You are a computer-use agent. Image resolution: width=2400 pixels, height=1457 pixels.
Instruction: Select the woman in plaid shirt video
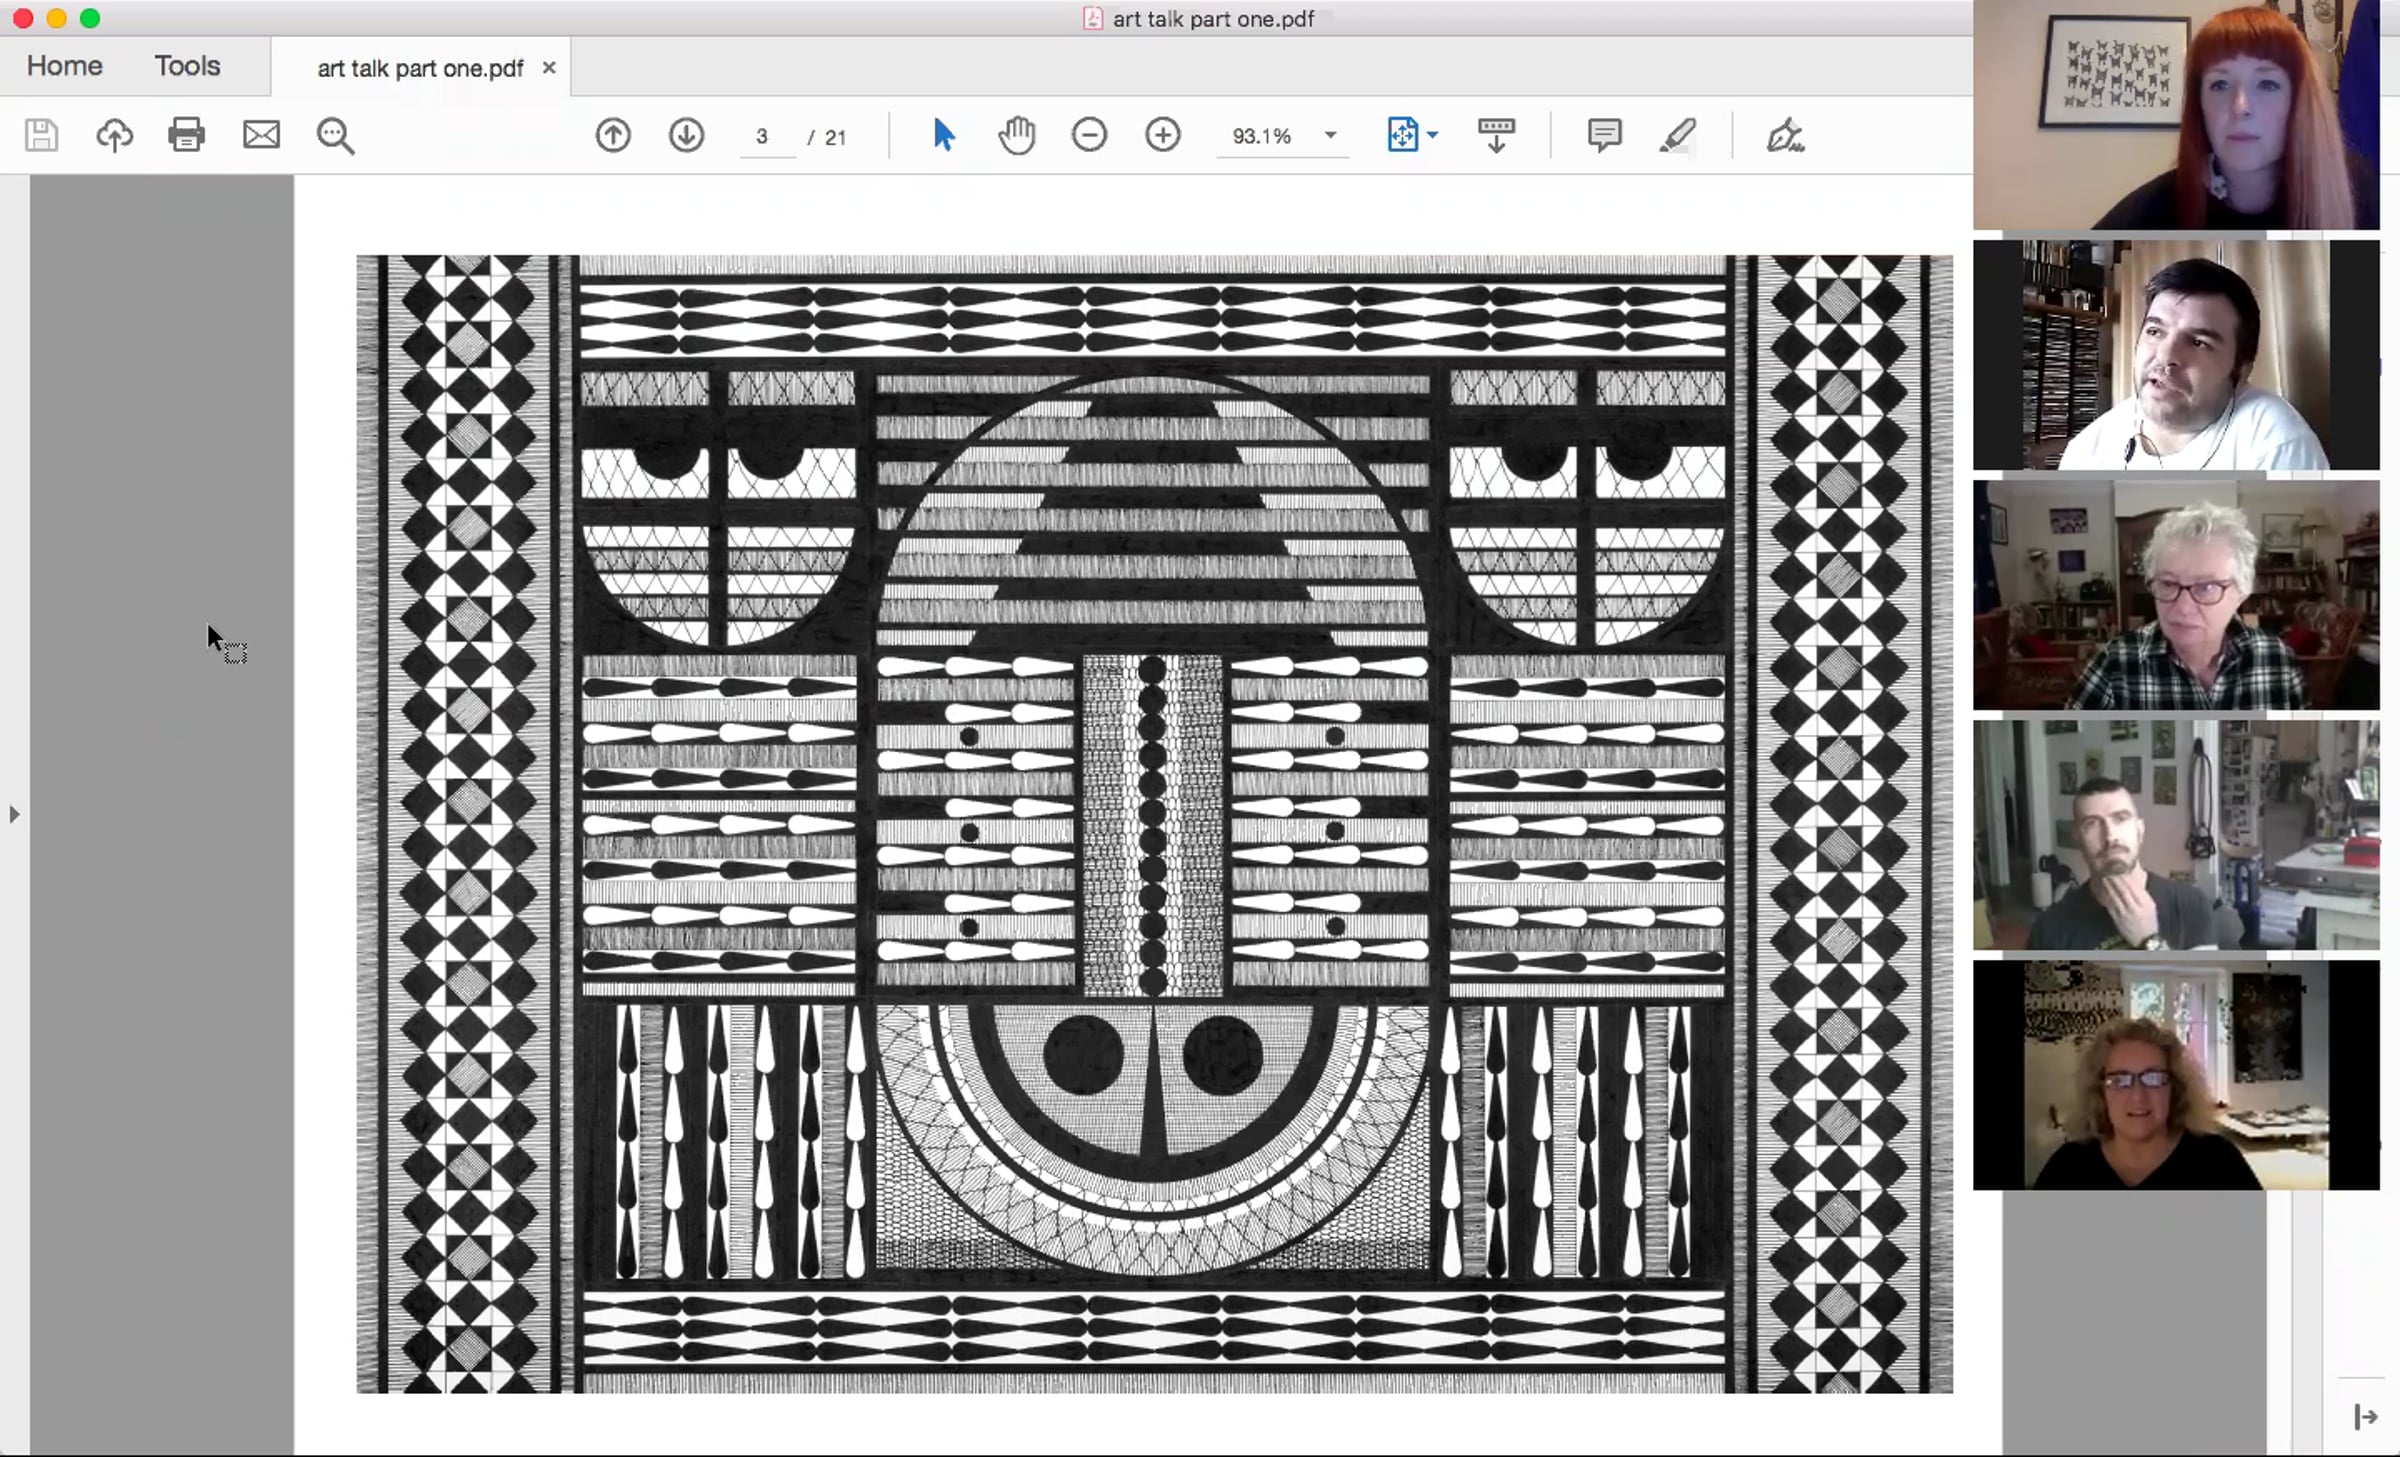[x=2176, y=595]
